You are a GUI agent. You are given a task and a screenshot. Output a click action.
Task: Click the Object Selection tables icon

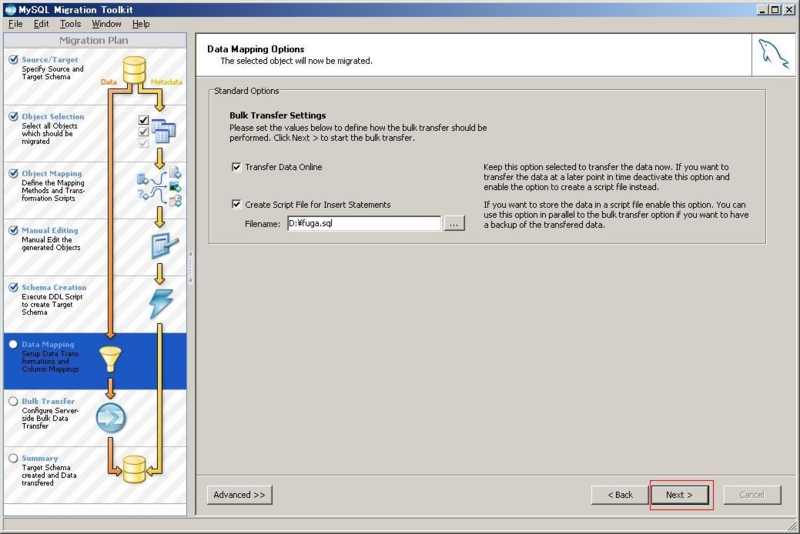point(163,131)
